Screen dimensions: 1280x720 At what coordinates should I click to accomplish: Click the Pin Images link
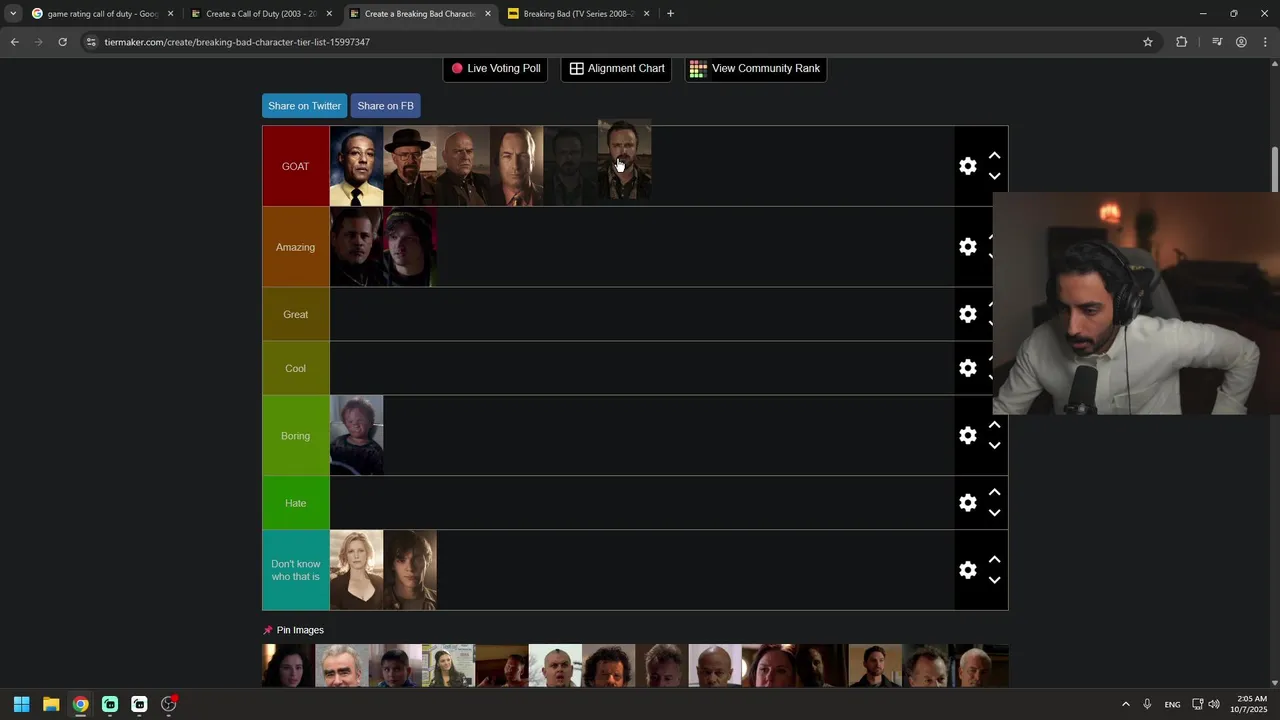300,630
